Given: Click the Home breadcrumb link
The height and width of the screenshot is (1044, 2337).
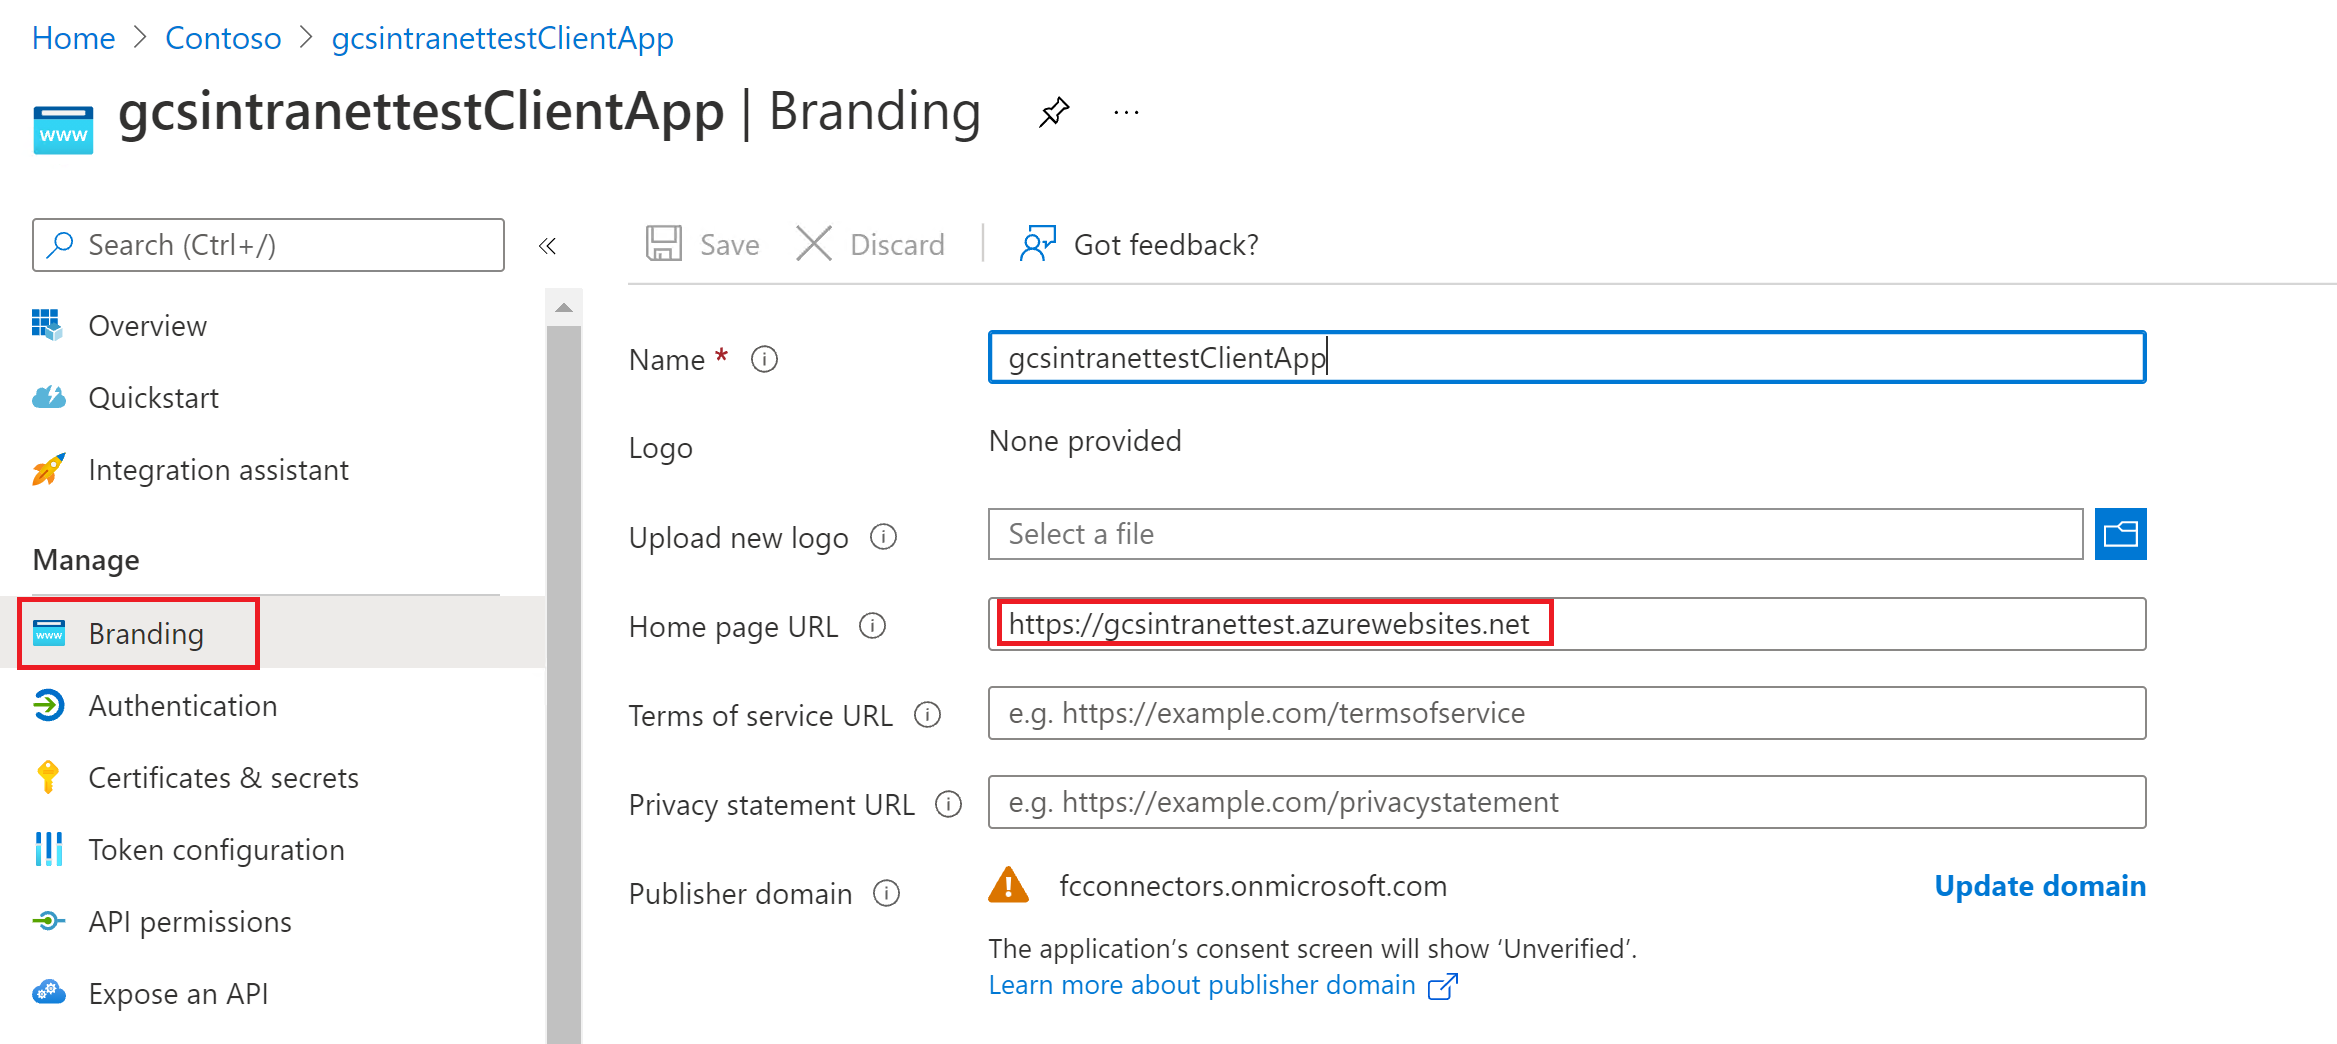Looking at the screenshot, I should (x=74, y=38).
